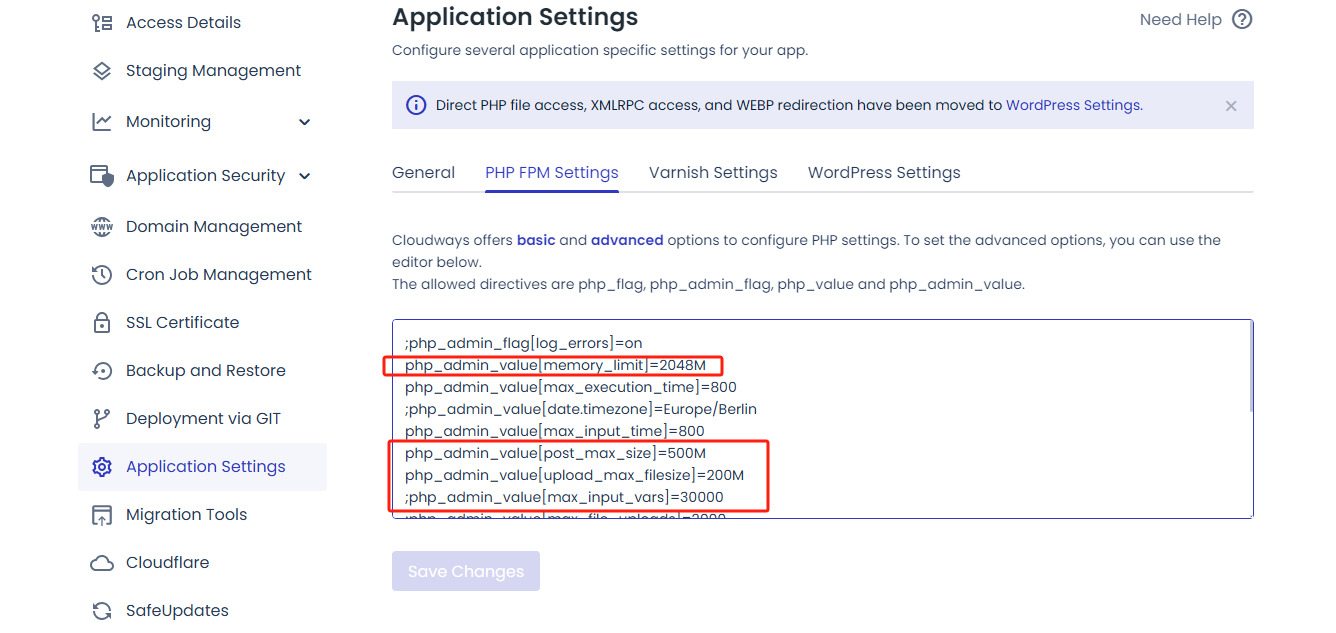Click the Domain Management www icon
Image resolution: width=1336 pixels, height=633 pixels.
point(102,227)
